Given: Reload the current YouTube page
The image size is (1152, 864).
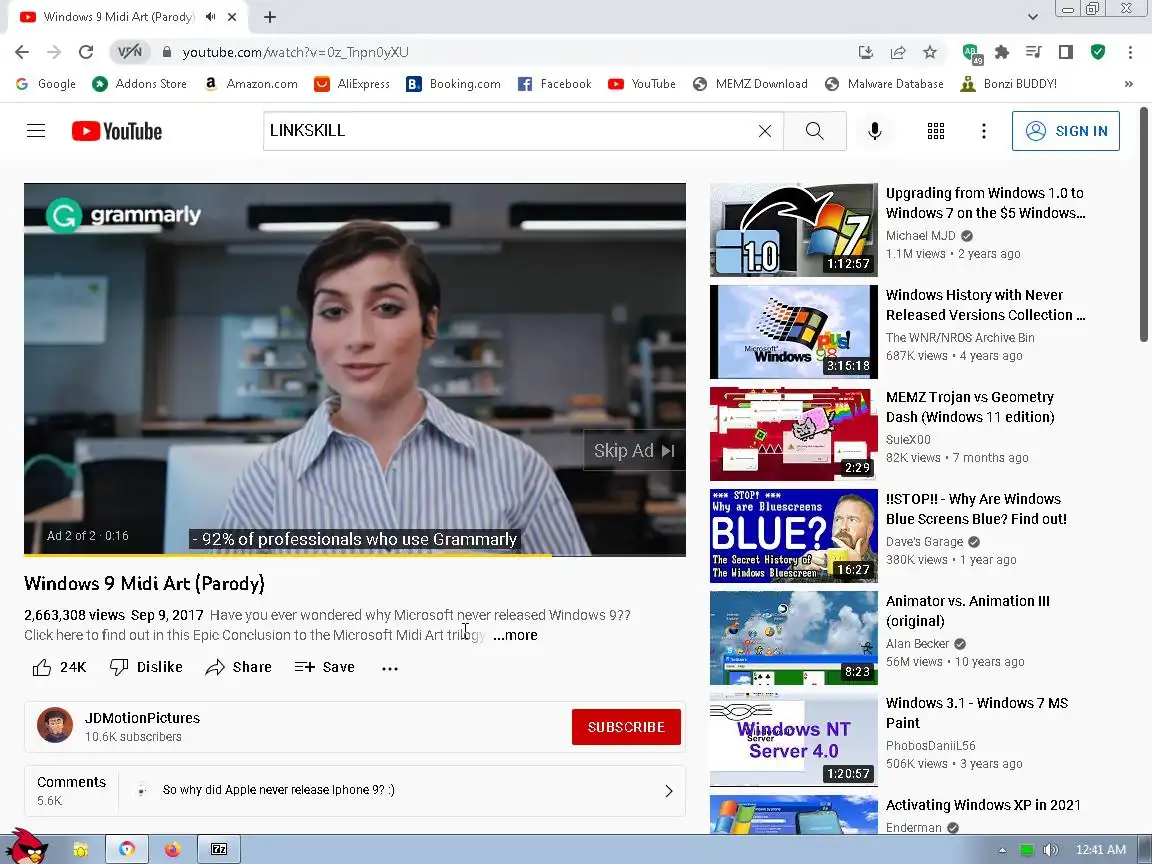Looking at the screenshot, I should (86, 52).
